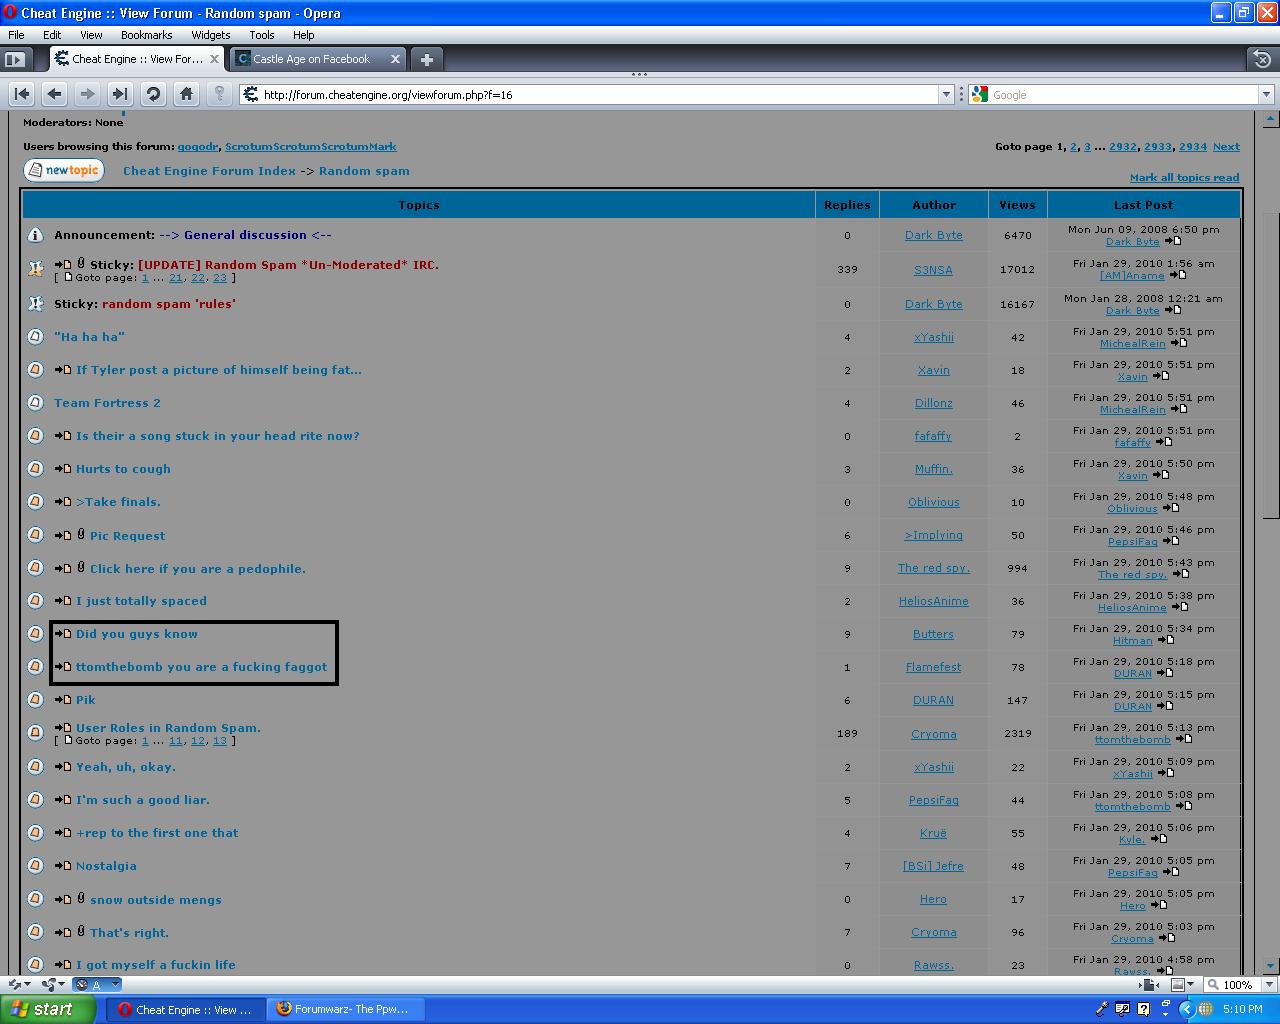Click the help question mark taskbar icon
The image size is (1280, 1024).
click(1143, 1009)
